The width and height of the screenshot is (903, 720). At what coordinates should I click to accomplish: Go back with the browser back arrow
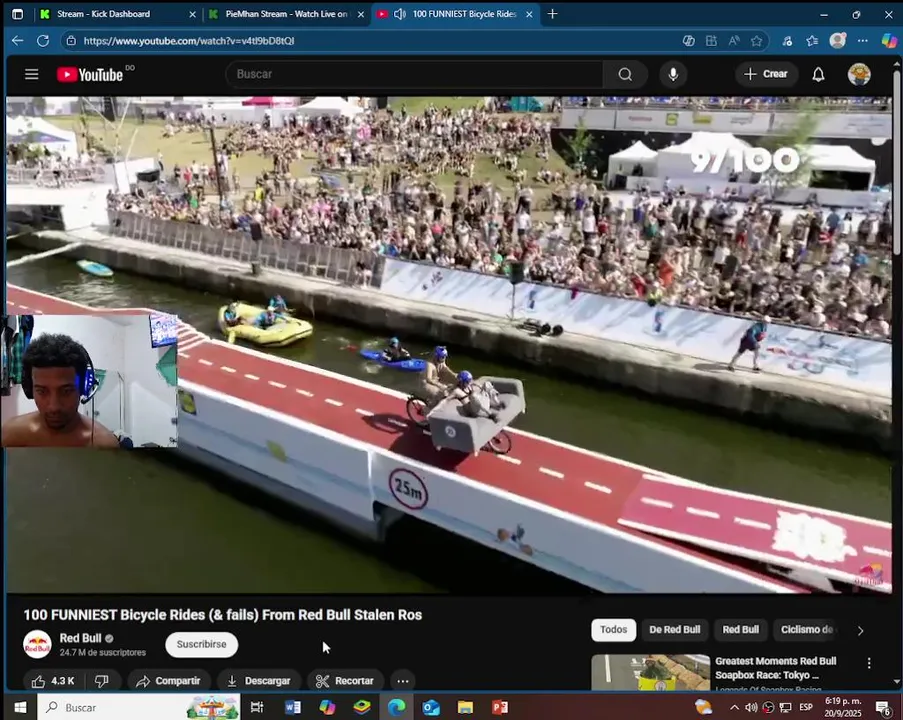pos(18,41)
